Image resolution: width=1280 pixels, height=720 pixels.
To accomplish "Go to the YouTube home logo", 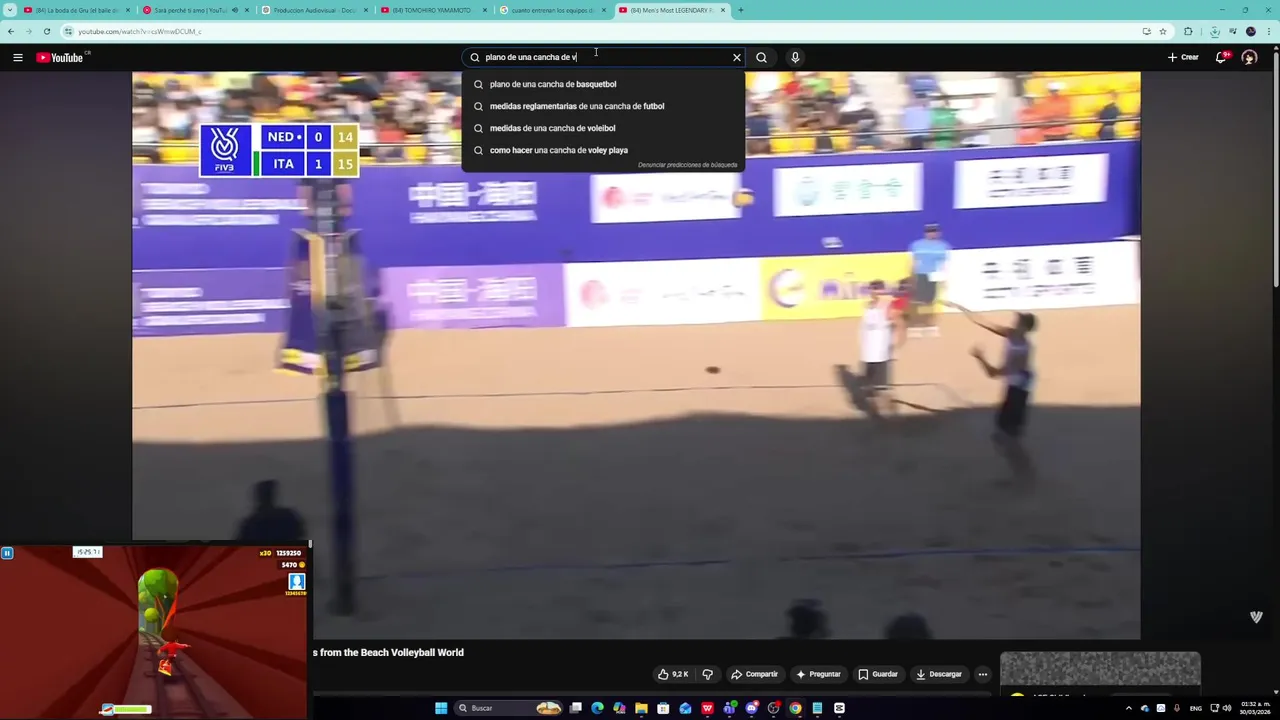I will pos(61,57).
